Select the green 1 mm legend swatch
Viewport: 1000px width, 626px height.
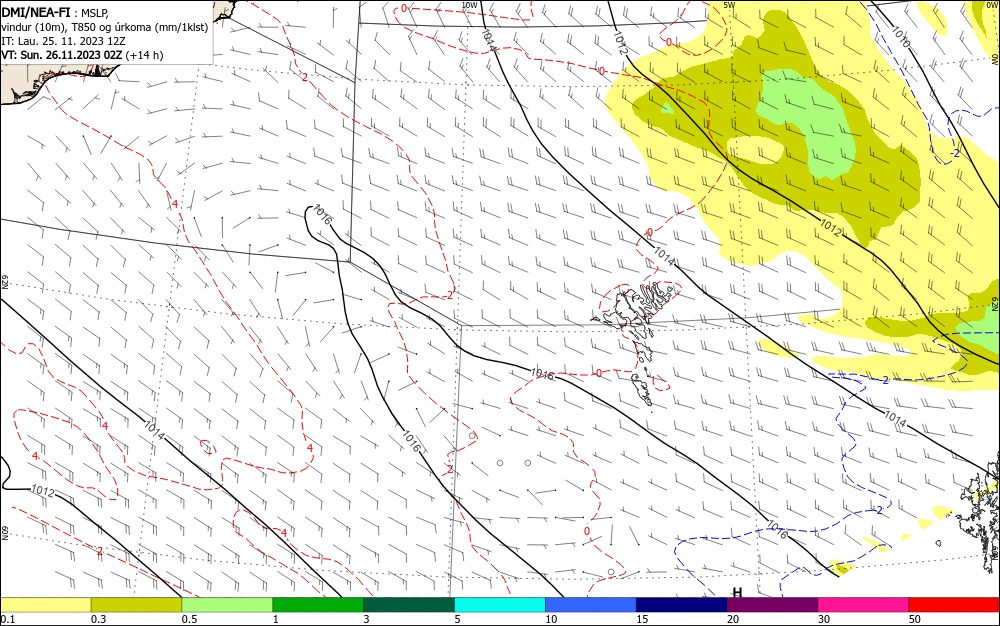tap(318, 605)
